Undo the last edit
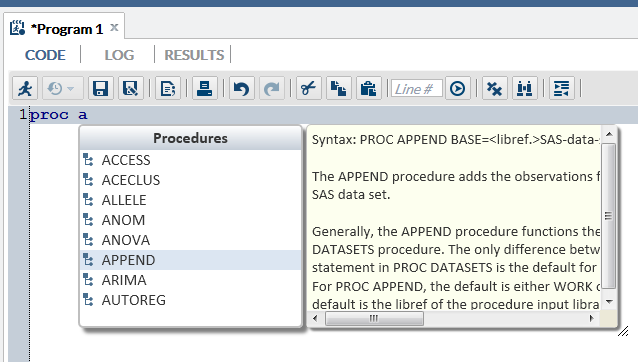The image size is (638, 362). pos(242,88)
